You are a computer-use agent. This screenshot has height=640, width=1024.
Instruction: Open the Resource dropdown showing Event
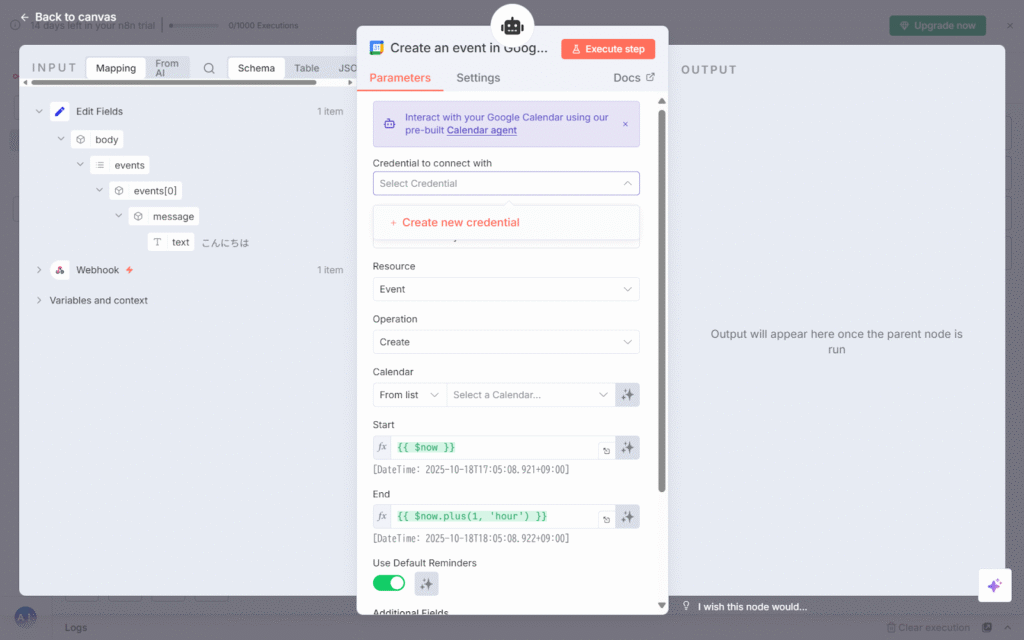coord(506,289)
